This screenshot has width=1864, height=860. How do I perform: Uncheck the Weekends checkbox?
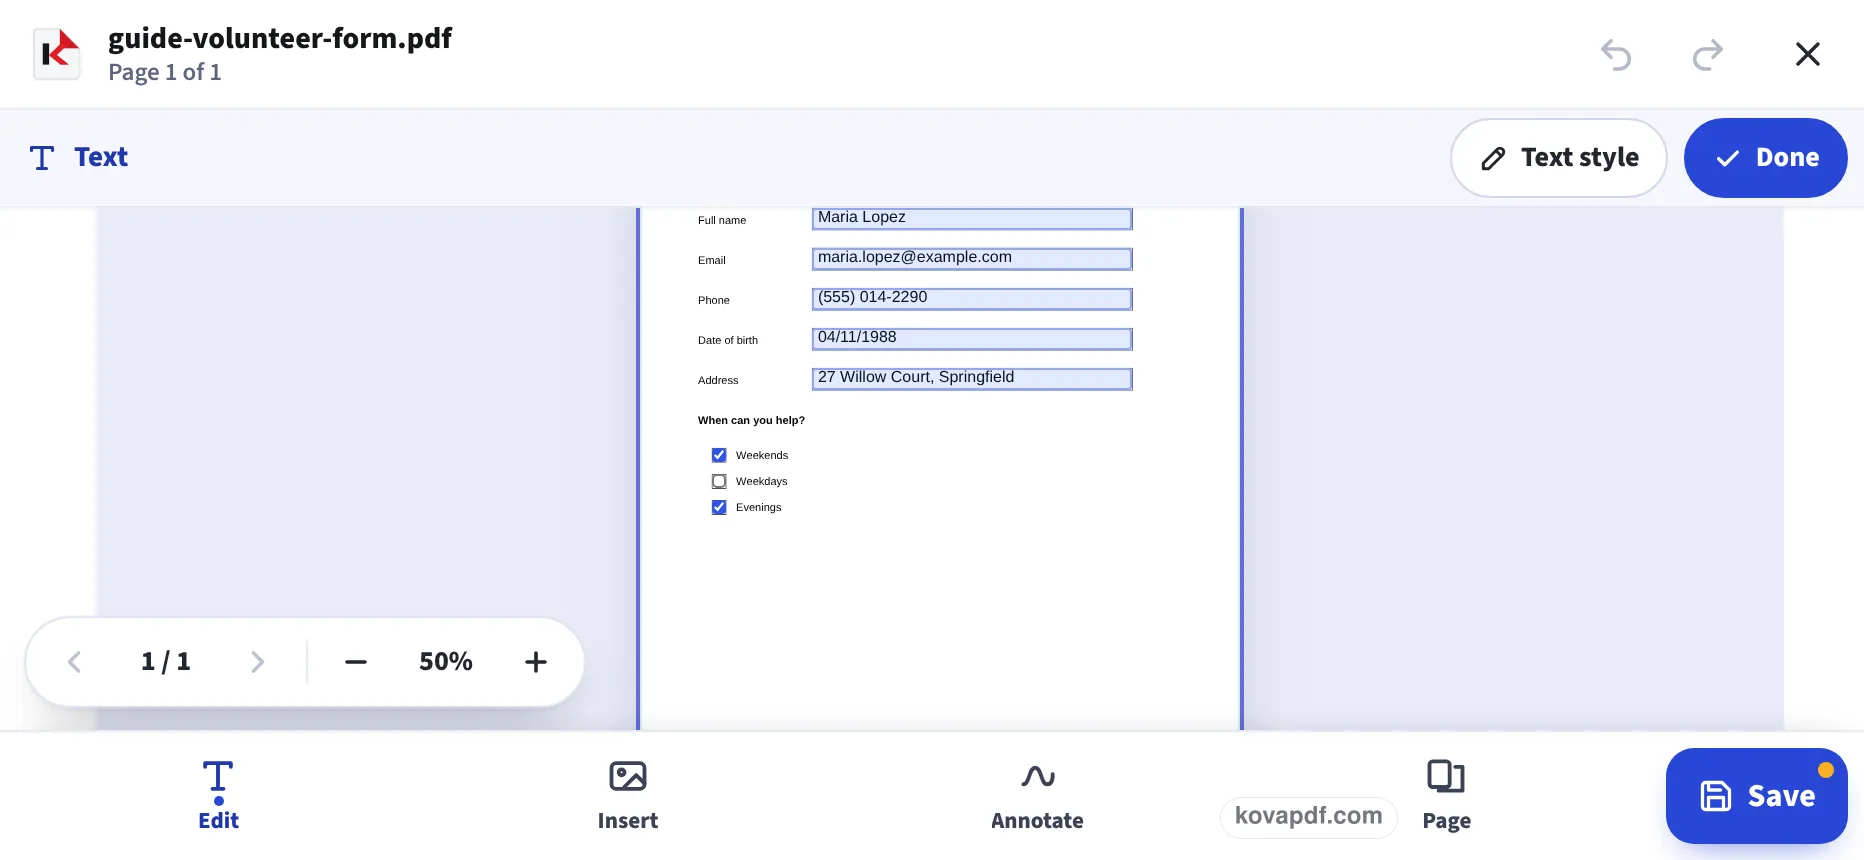click(719, 455)
